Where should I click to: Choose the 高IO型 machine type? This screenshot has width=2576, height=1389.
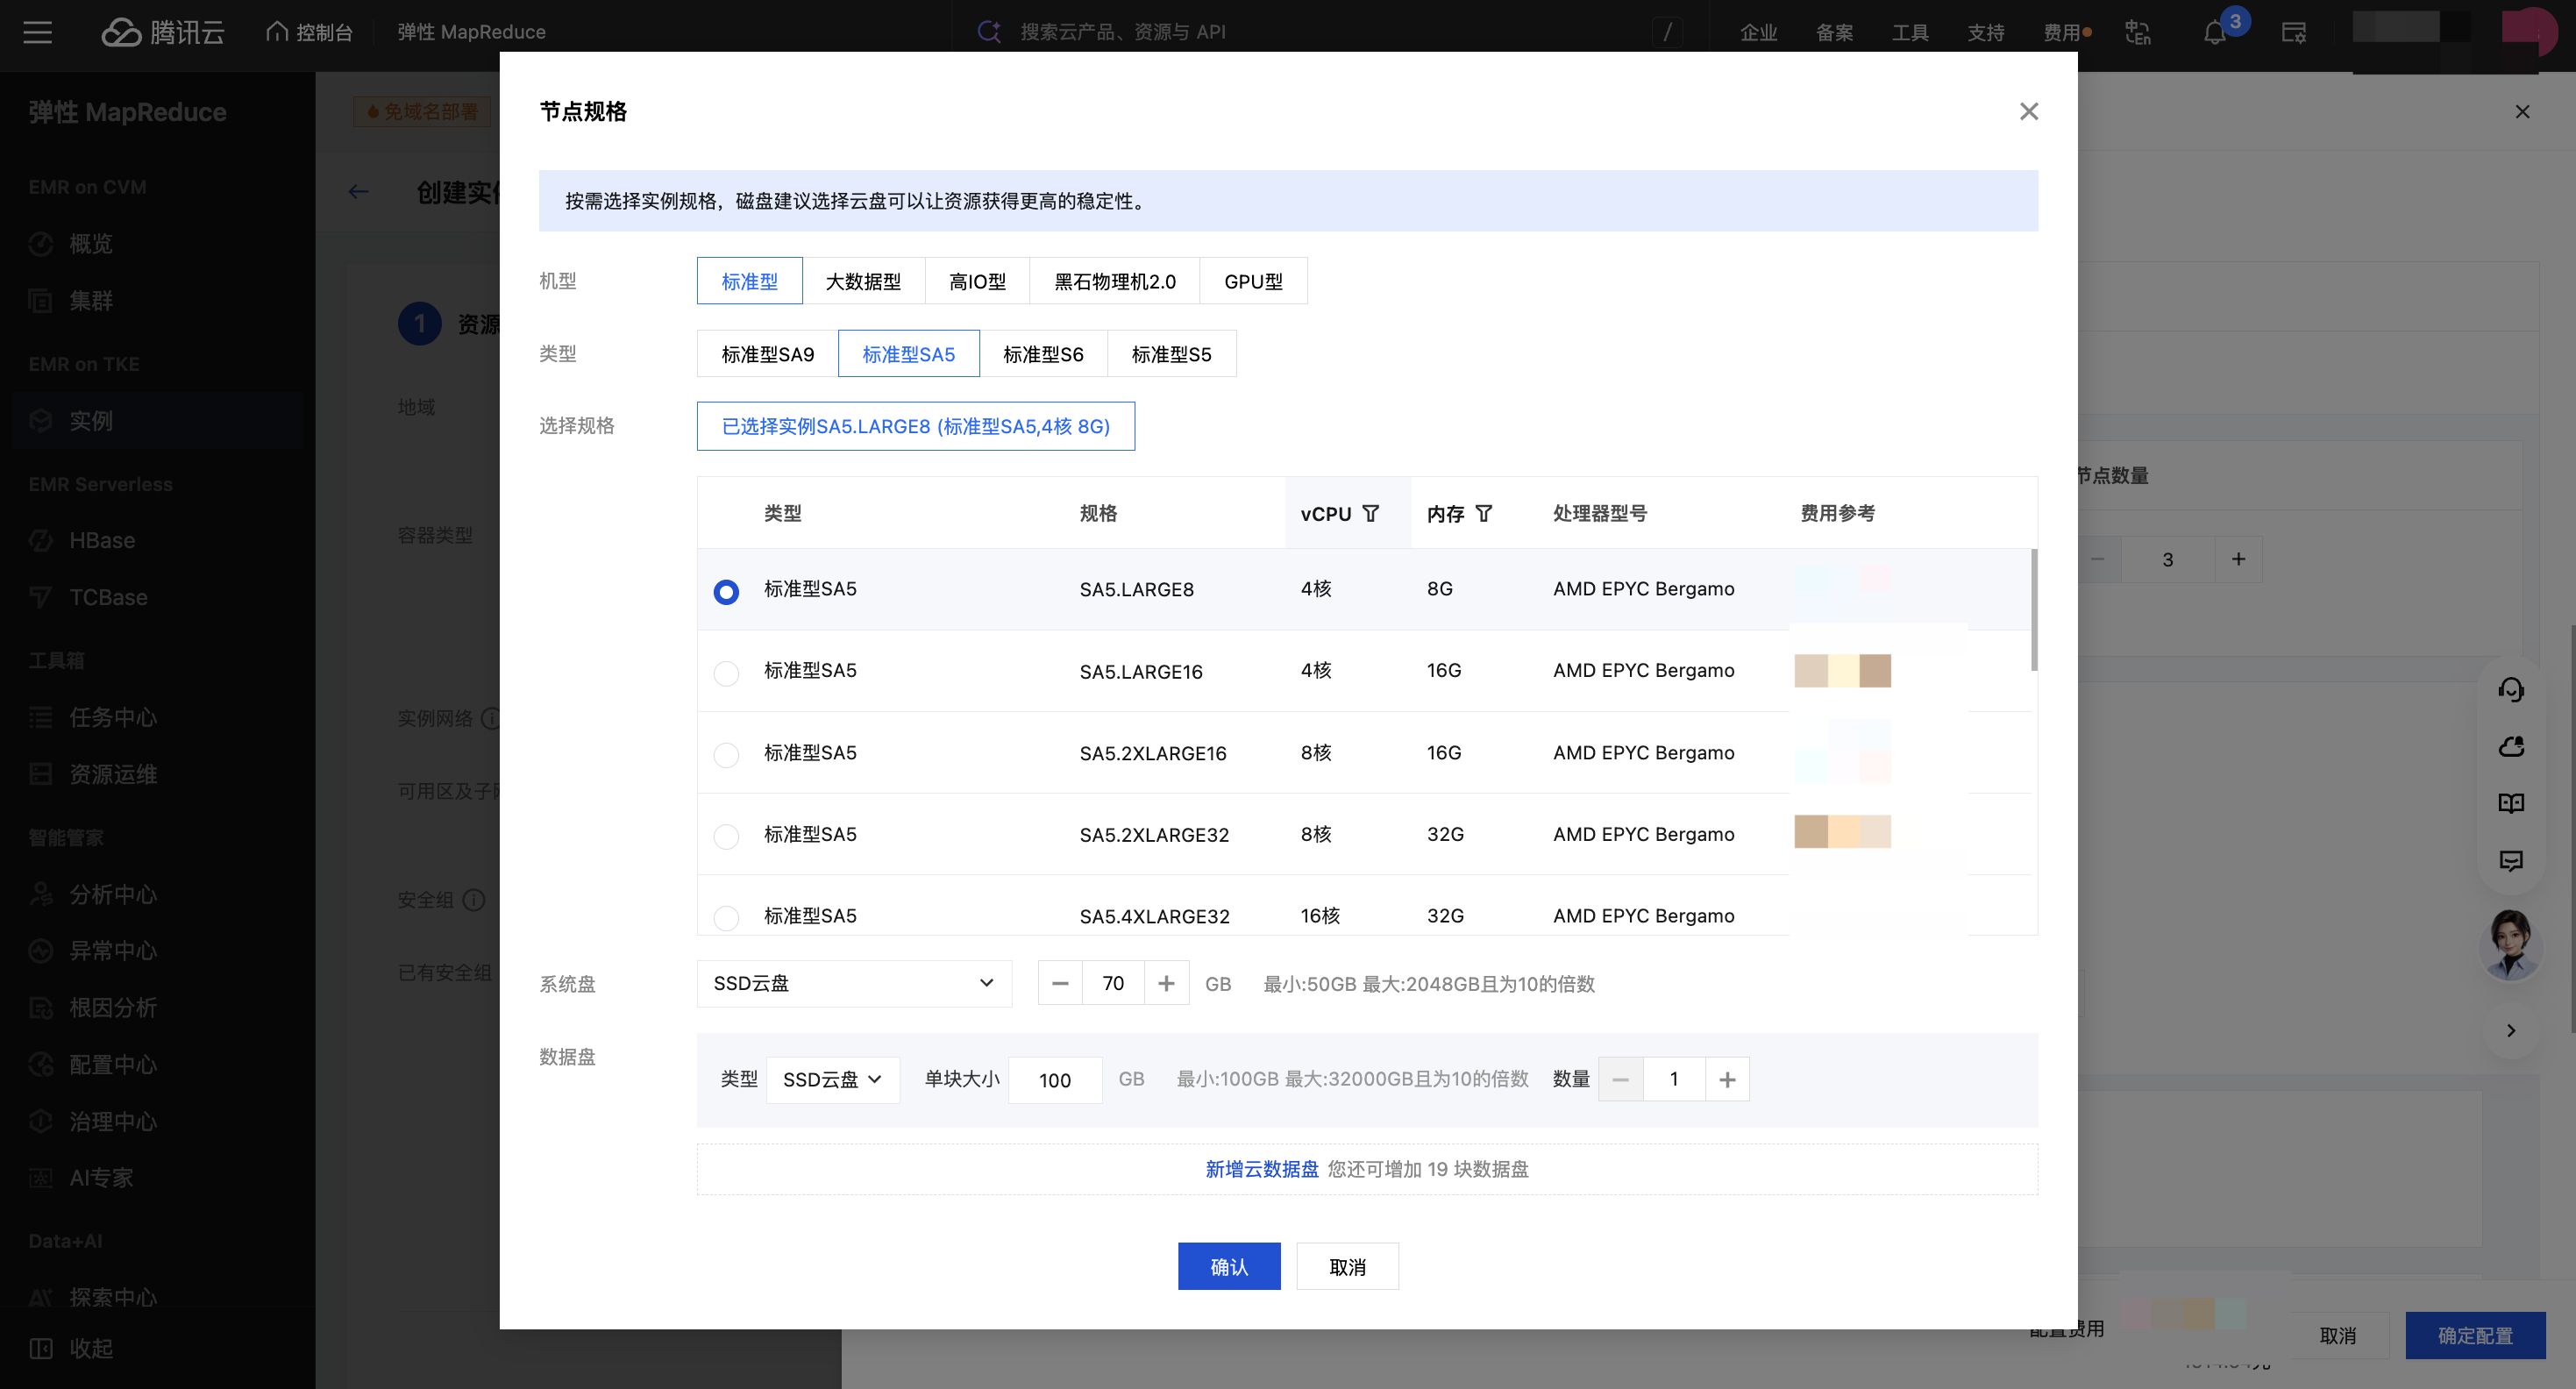(977, 281)
